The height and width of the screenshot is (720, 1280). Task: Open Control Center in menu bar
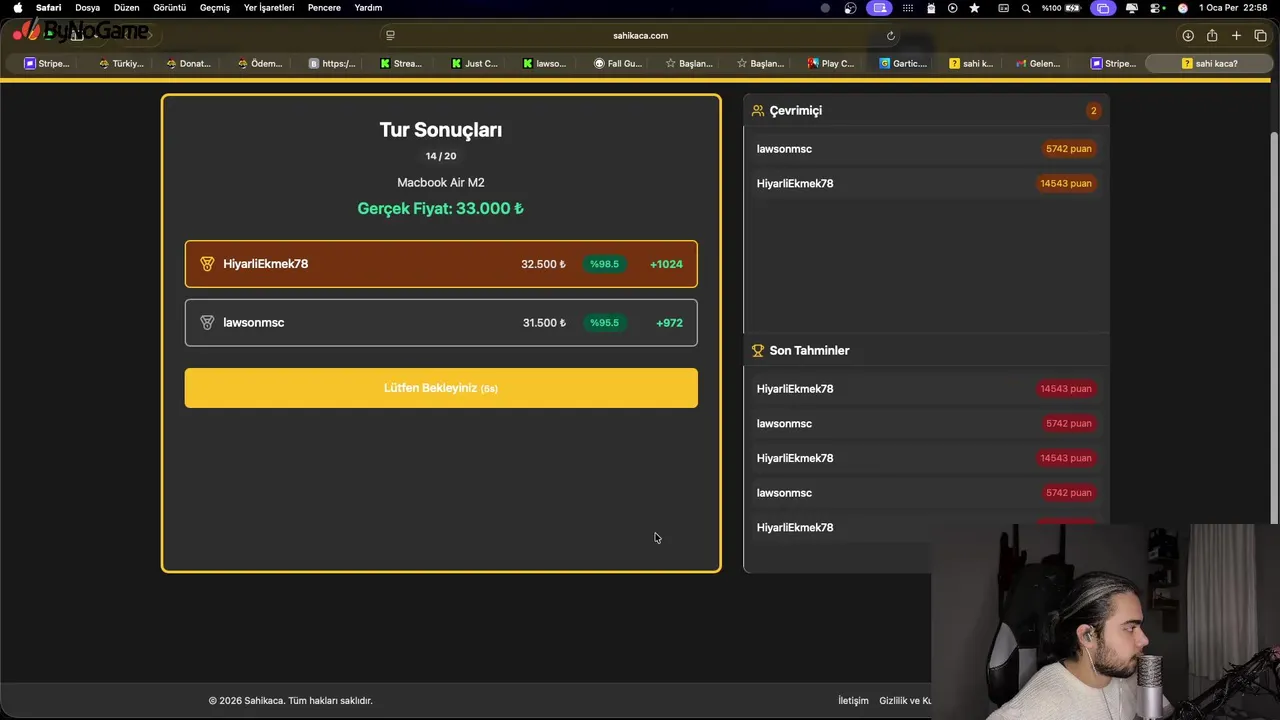[x=1157, y=7]
